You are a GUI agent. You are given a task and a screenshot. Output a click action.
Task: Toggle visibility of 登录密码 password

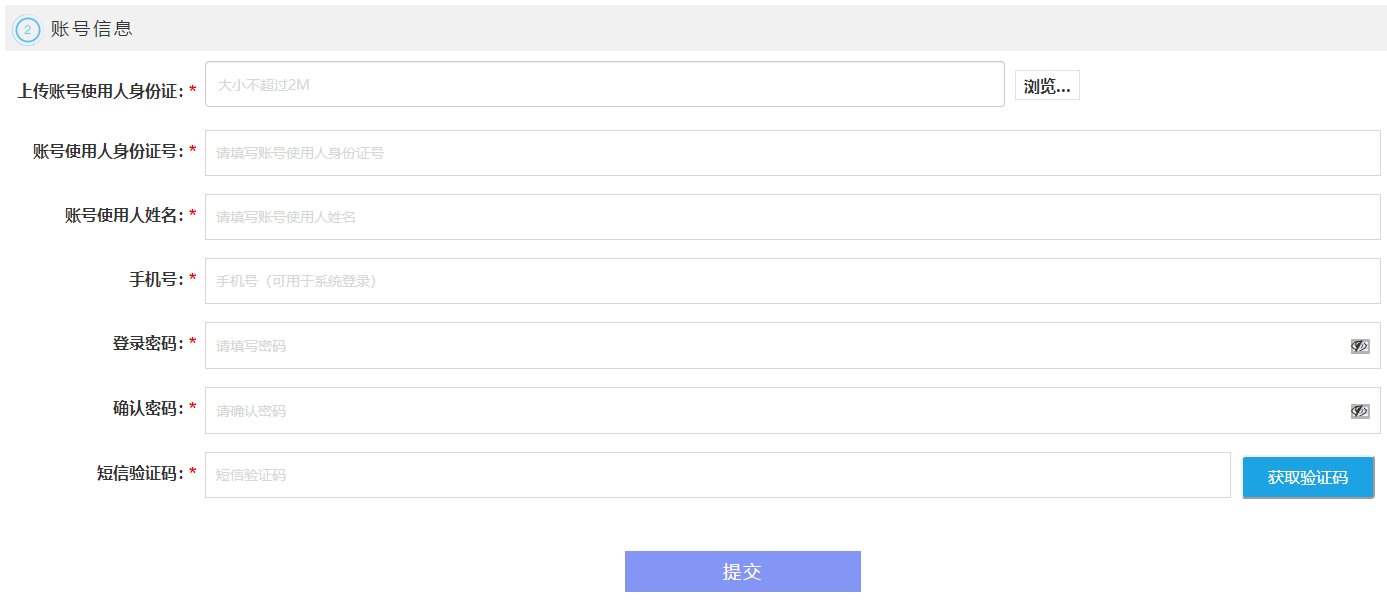(1359, 346)
